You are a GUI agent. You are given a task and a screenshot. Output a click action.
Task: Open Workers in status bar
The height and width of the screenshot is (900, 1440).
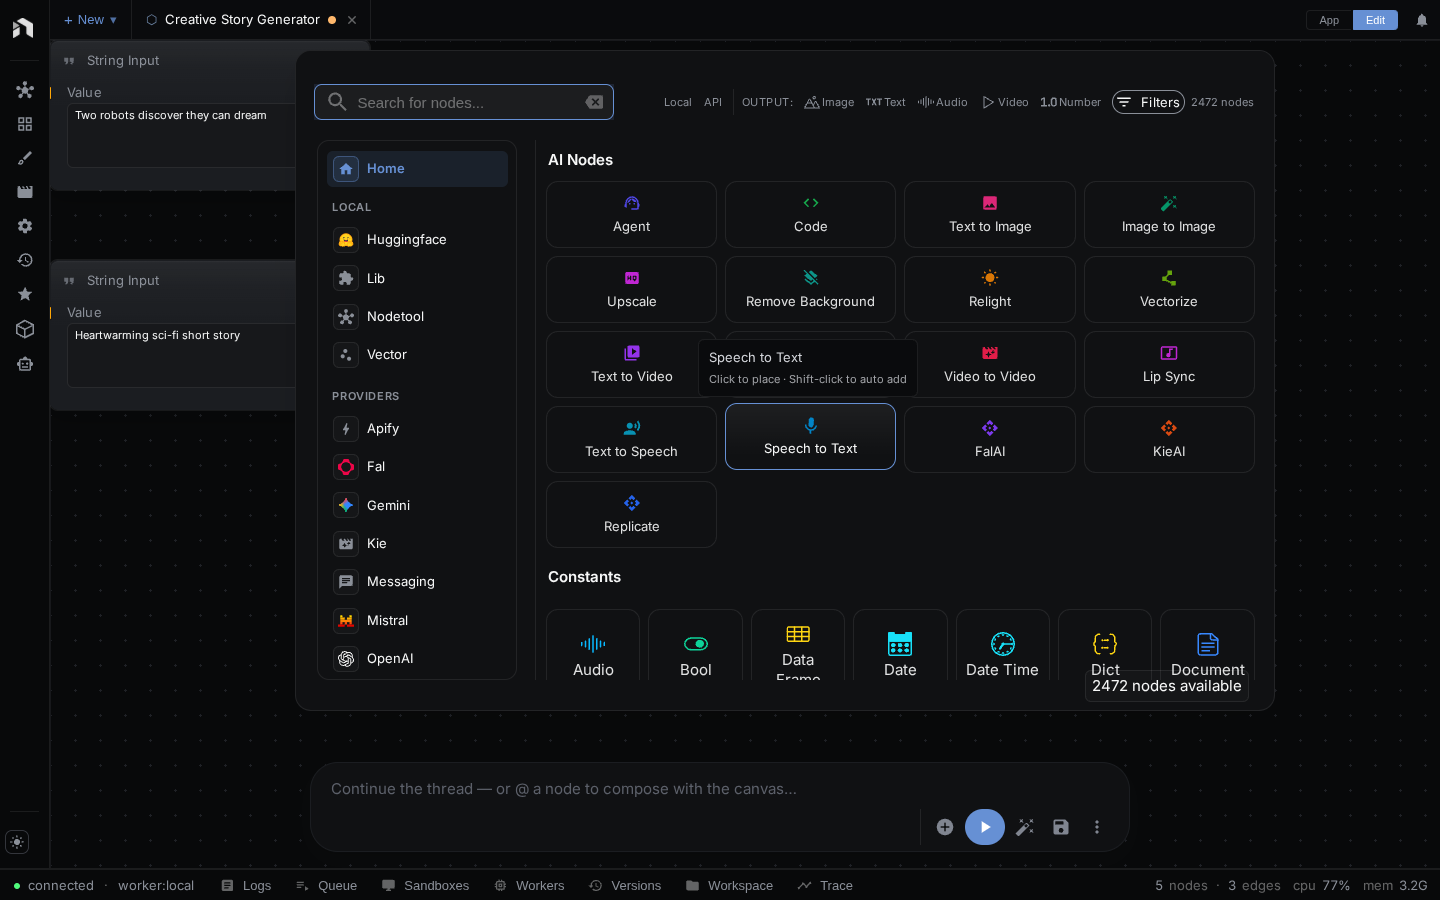pos(529,886)
